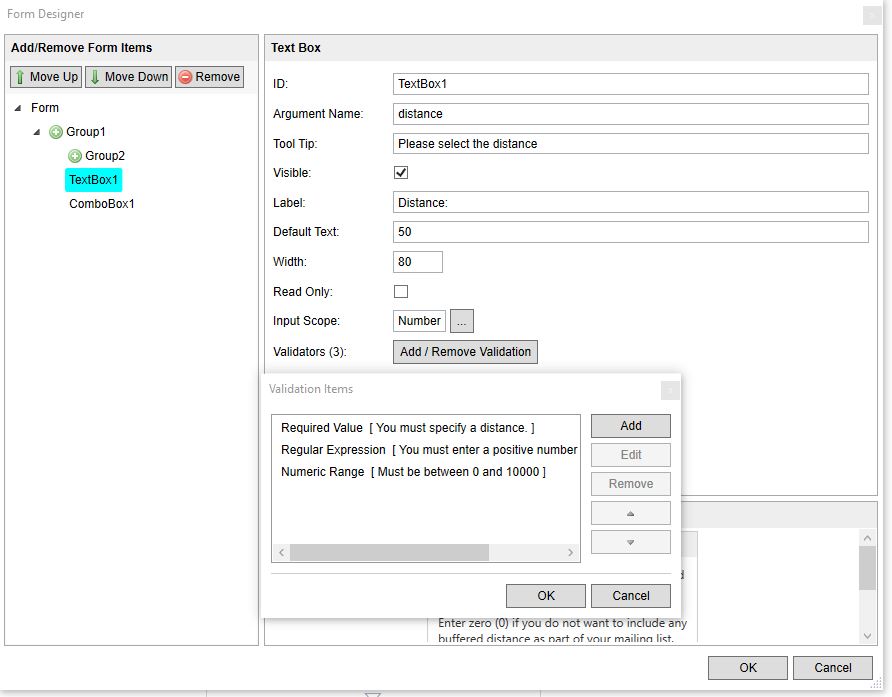Screen dimensions: 892x697
Task: Confirm Validation Items dialog with OK
Action: (x=546, y=596)
